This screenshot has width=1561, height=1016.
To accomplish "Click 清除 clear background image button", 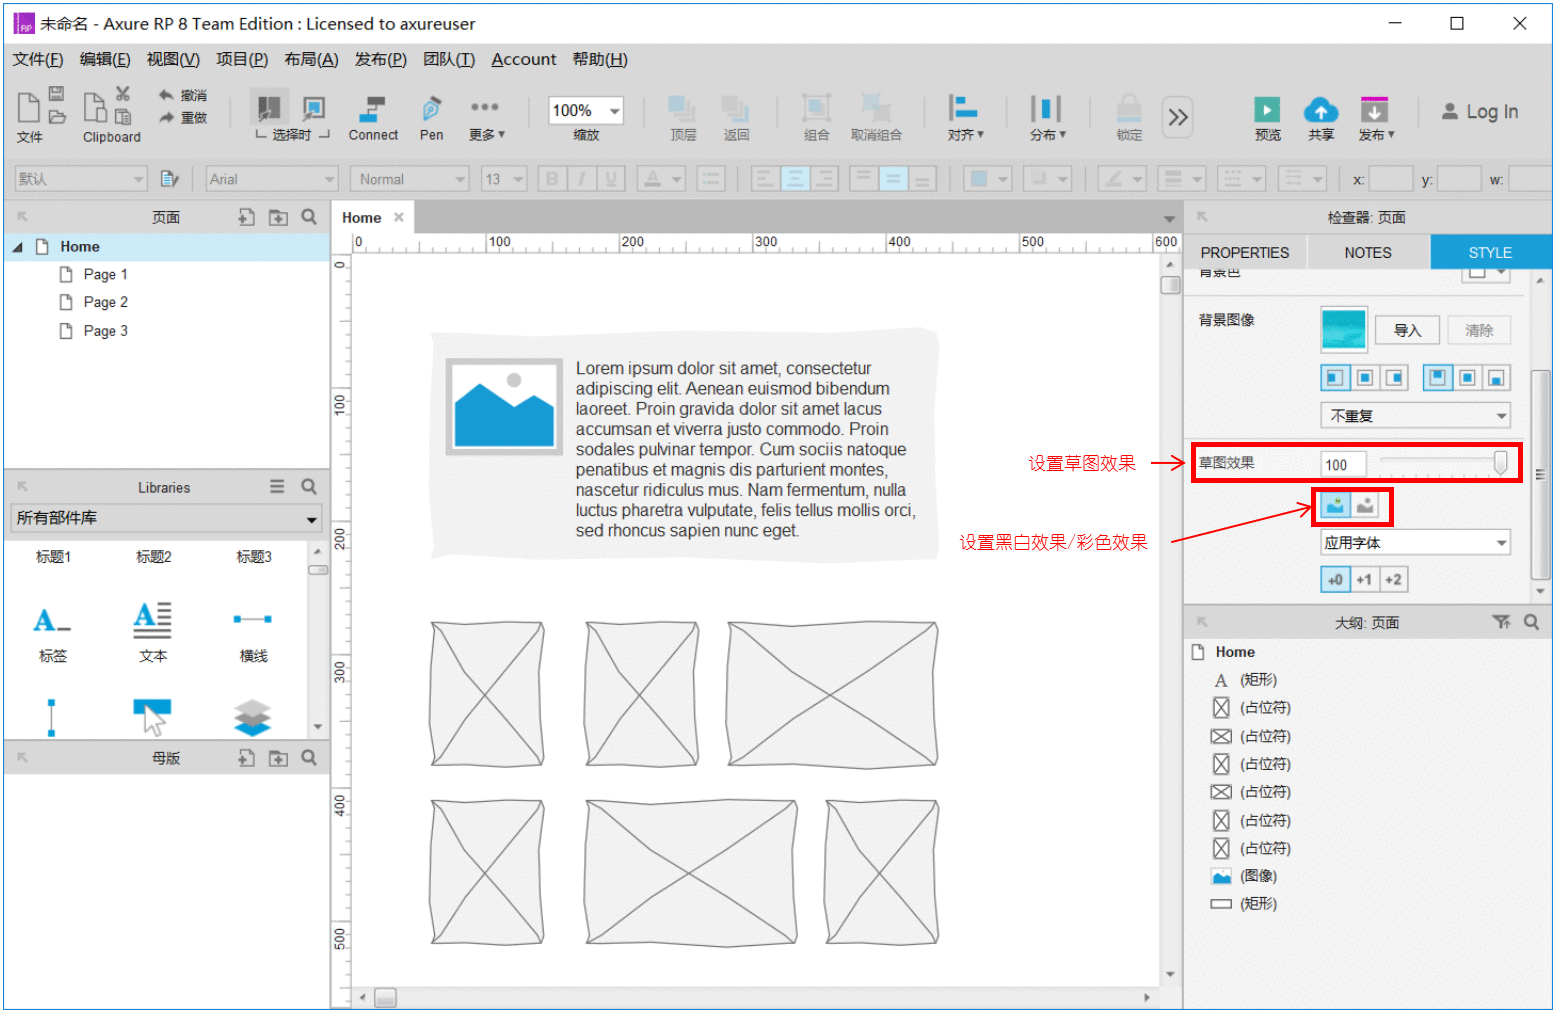I will [1478, 330].
